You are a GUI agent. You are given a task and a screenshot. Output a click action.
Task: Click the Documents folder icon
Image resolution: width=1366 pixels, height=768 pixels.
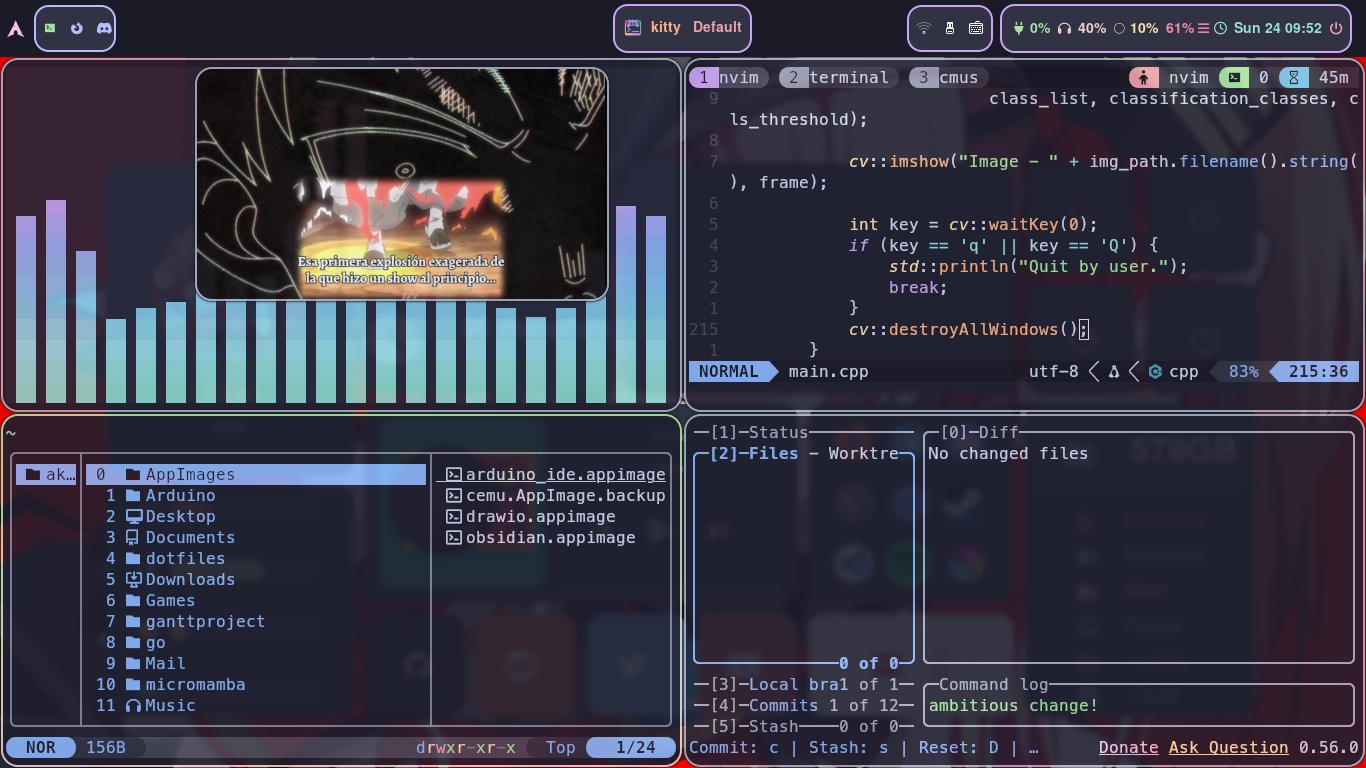[133, 537]
